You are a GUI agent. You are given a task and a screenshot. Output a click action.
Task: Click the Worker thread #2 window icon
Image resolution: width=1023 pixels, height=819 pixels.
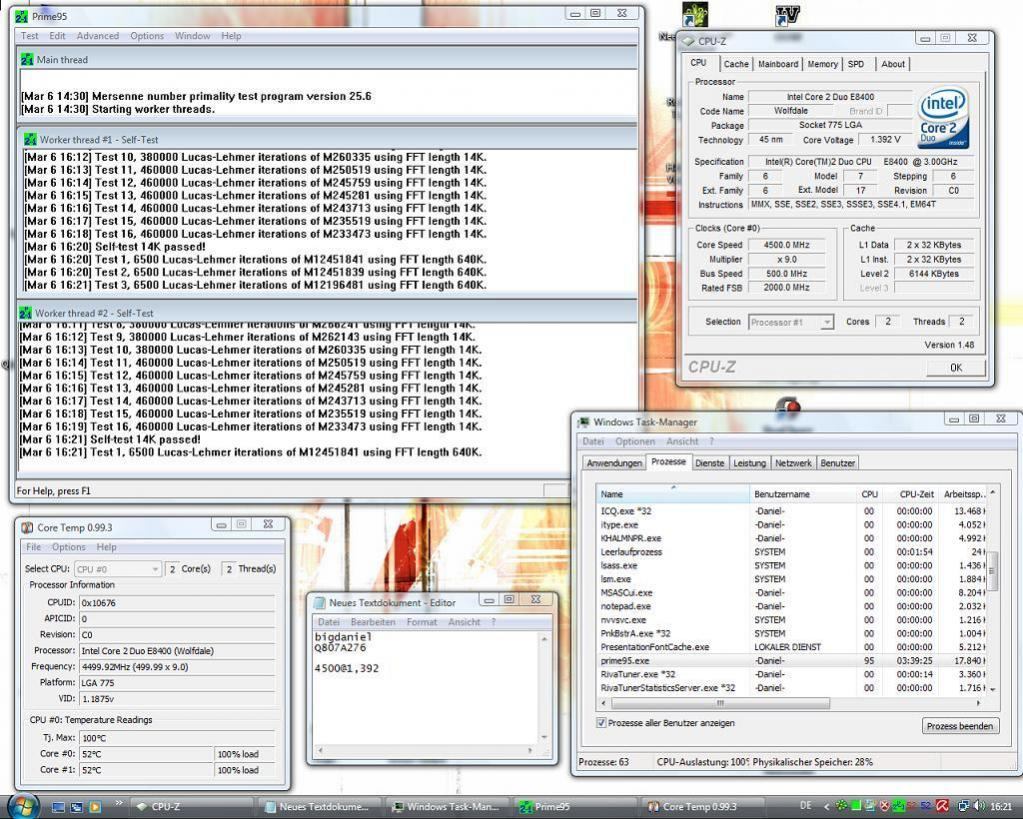pos(25,313)
